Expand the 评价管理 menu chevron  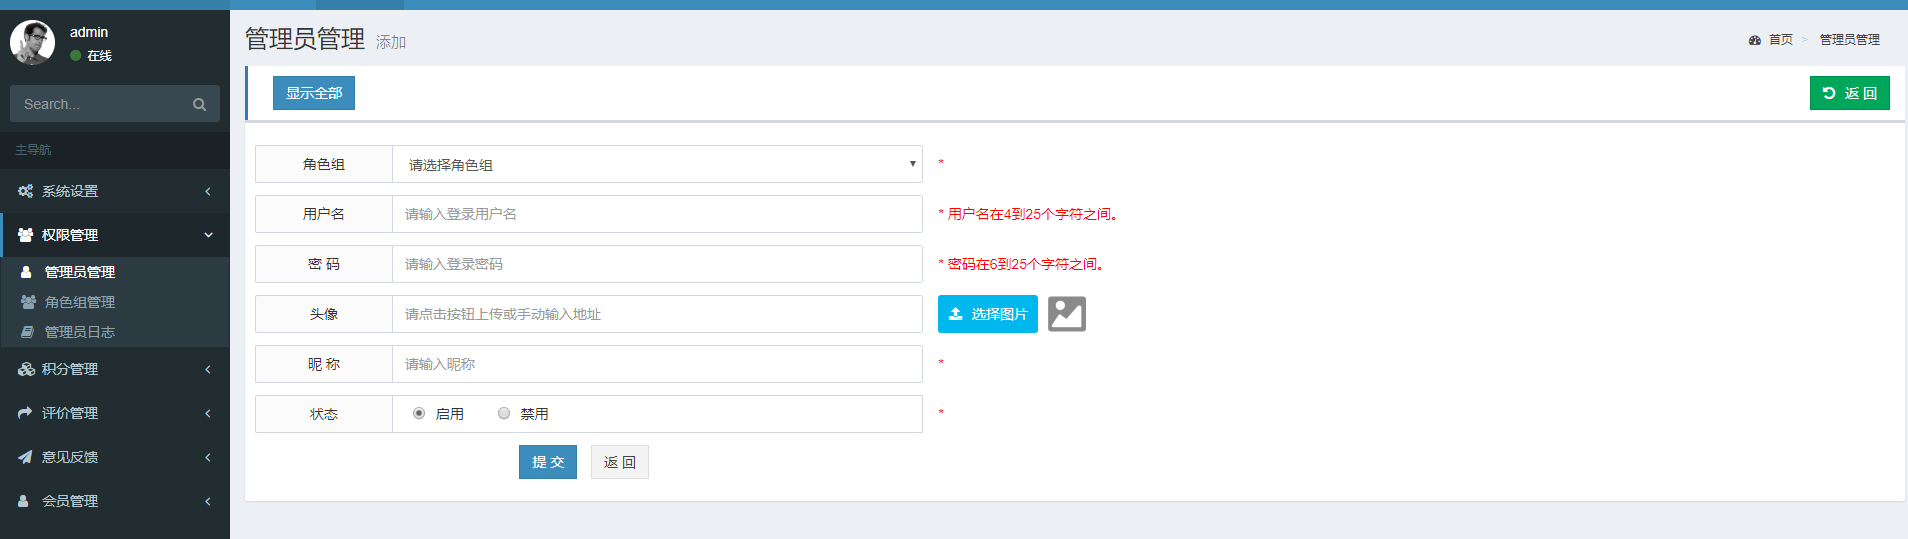208,413
